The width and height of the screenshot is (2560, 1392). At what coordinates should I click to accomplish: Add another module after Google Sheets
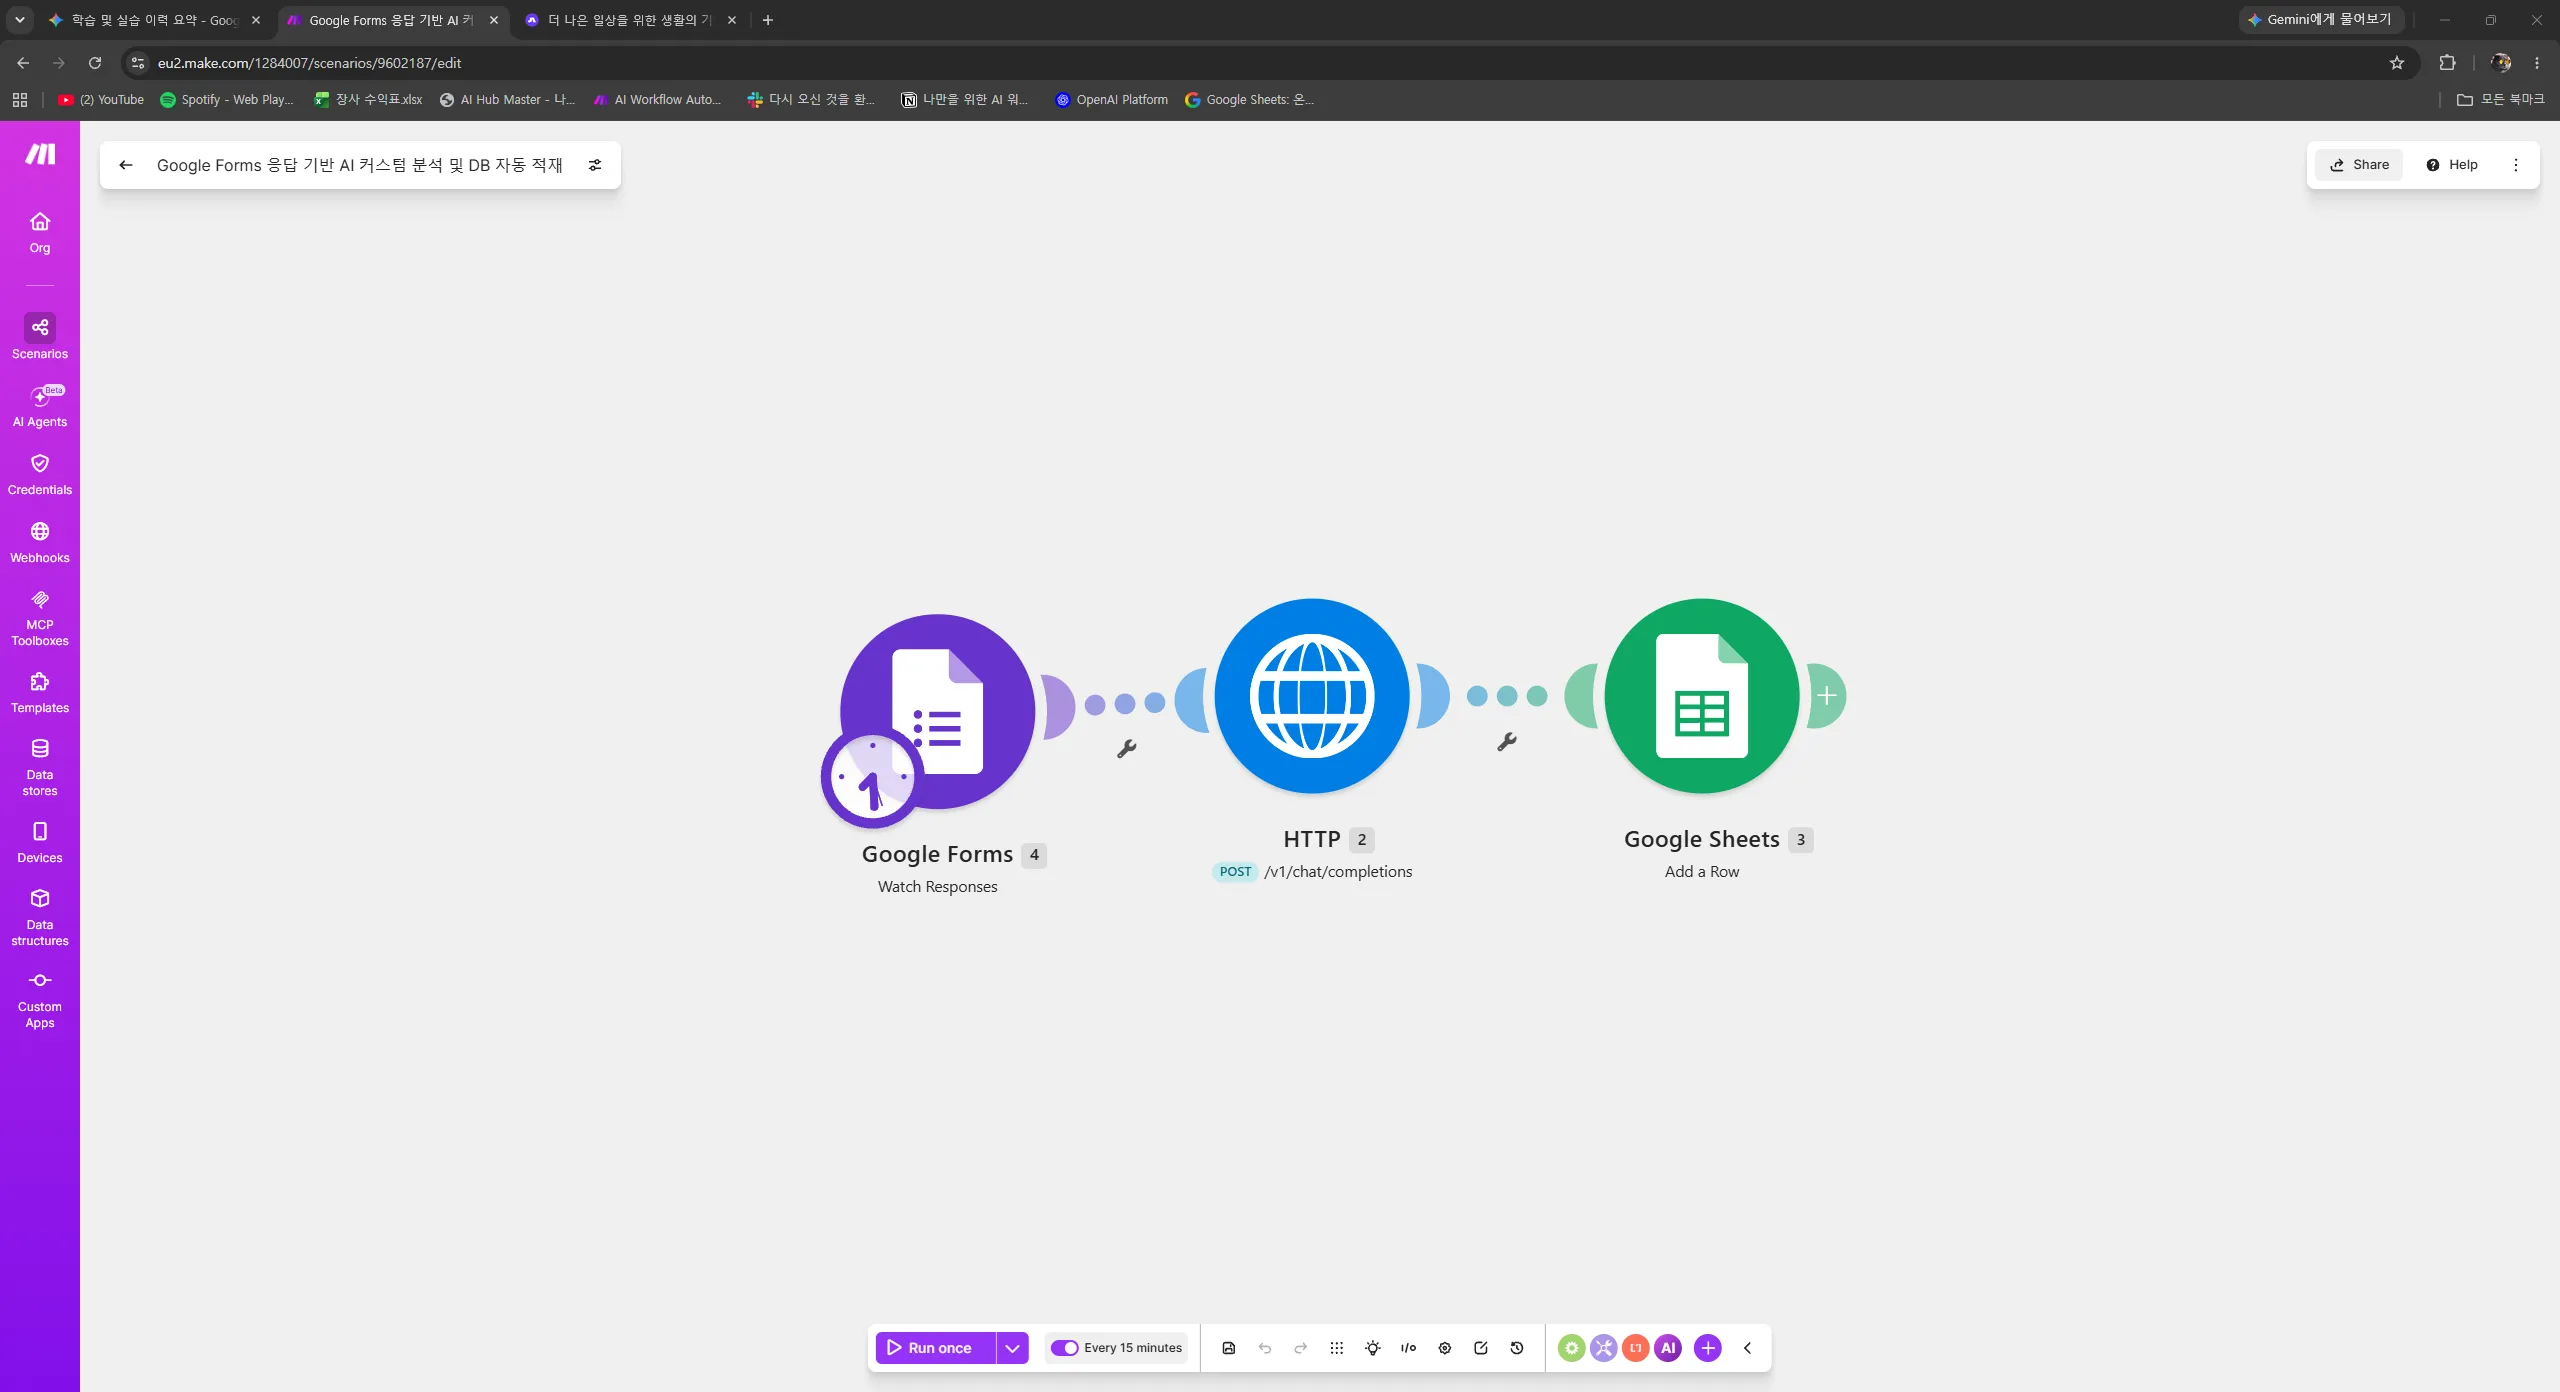pyautogui.click(x=1827, y=696)
